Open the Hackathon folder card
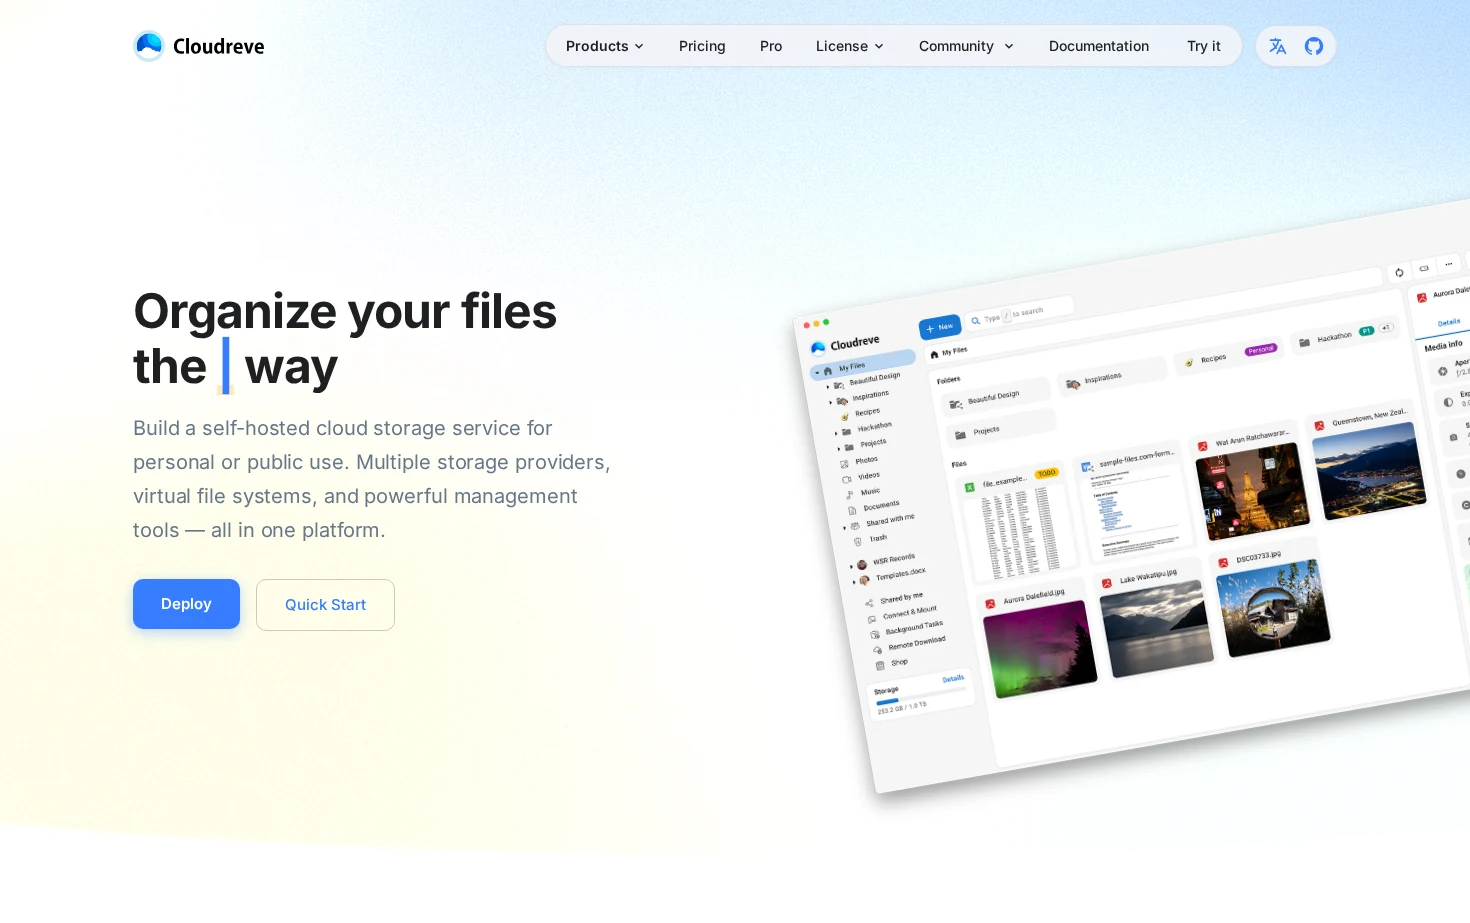Viewport: 1470px width, 923px height. (1345, 334)
